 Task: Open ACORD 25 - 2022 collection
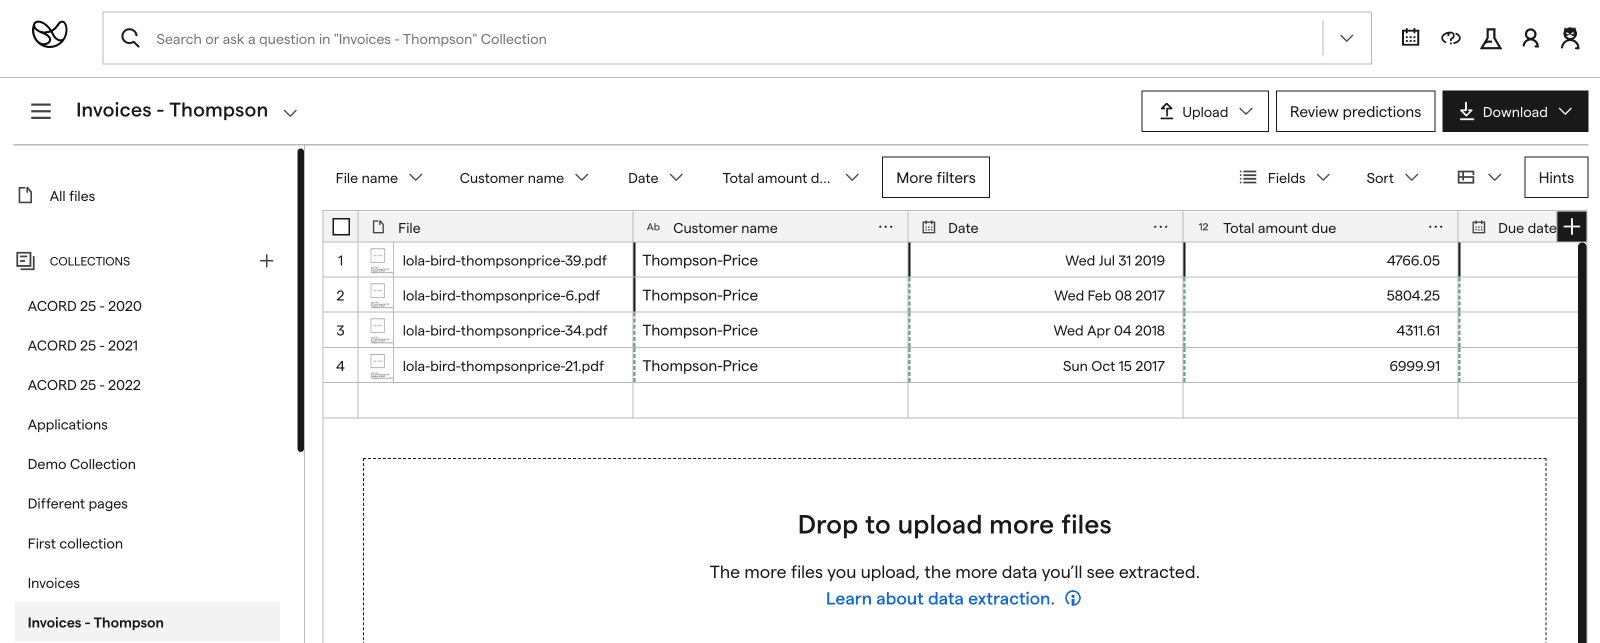point(84,385)
